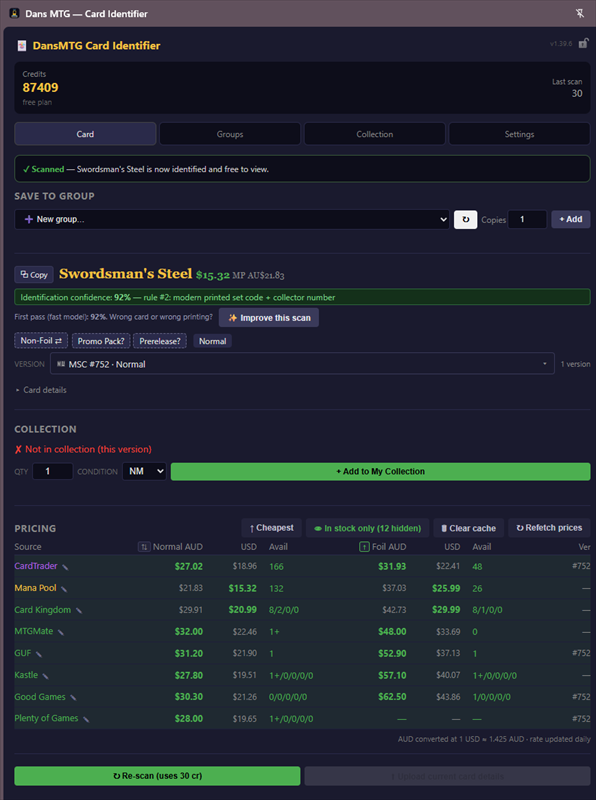Screen dimensions: 596x800
Task: Open the Good Games source link
Action: pyautogui.click(x=40, y=697)
